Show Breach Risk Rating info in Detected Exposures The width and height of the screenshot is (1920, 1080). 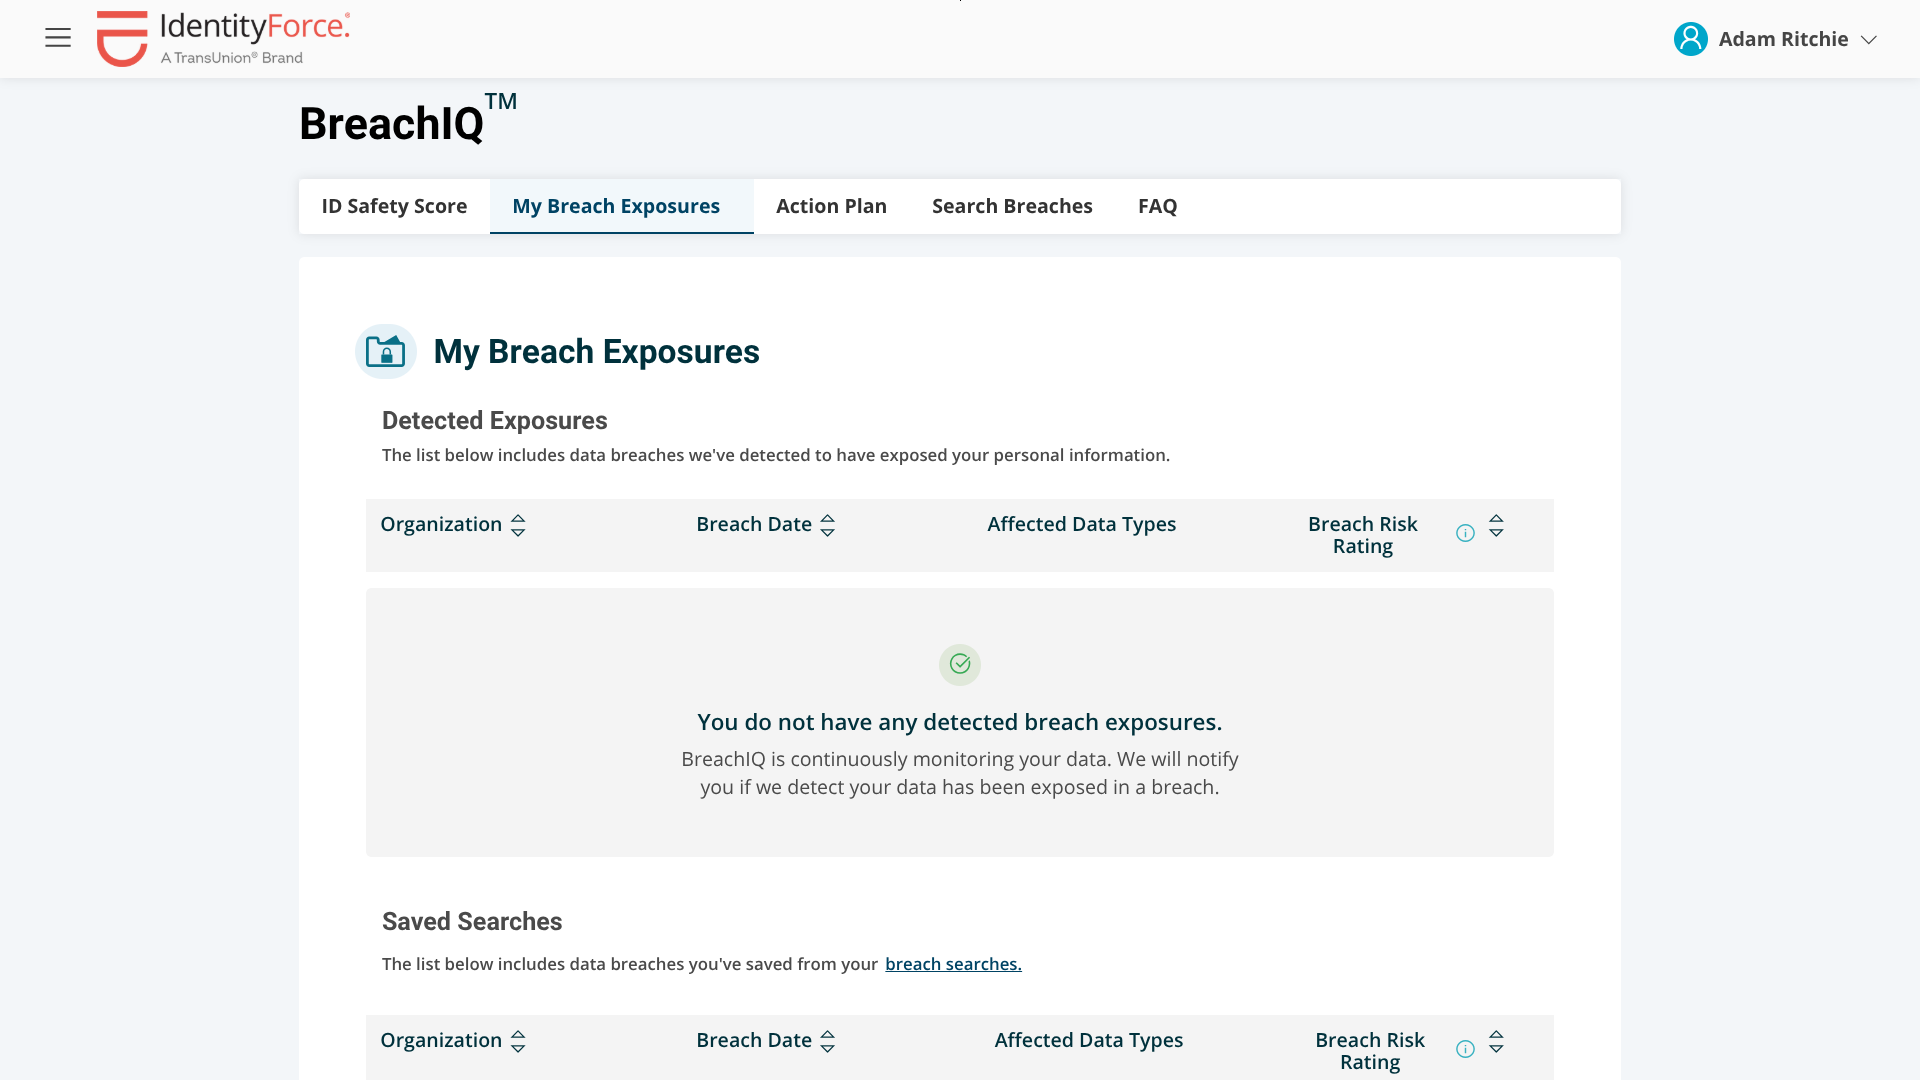coord(1465,533)
